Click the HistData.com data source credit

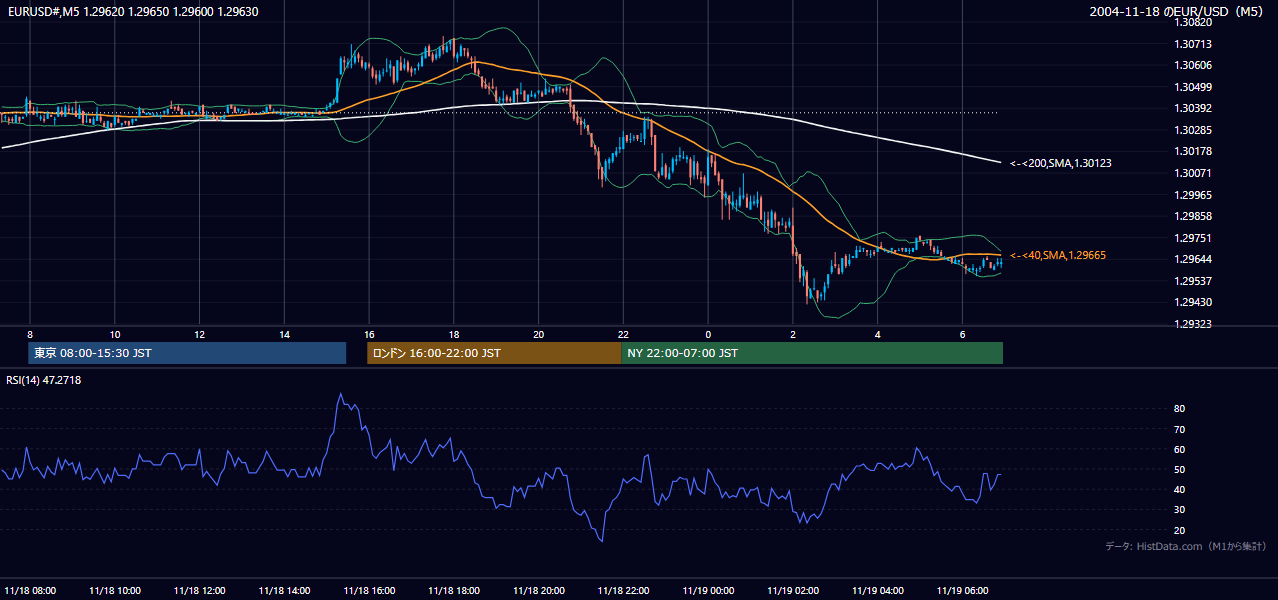[1186, 546]
